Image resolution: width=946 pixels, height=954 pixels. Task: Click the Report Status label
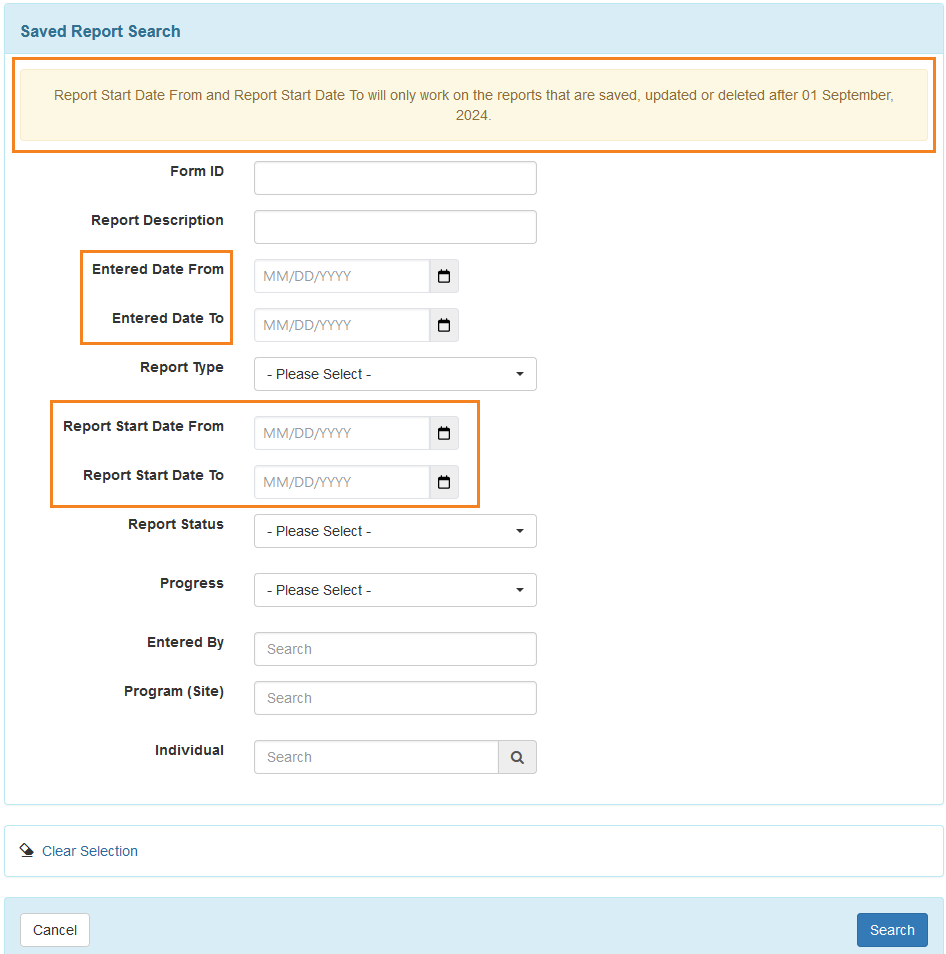click(176, 524)
